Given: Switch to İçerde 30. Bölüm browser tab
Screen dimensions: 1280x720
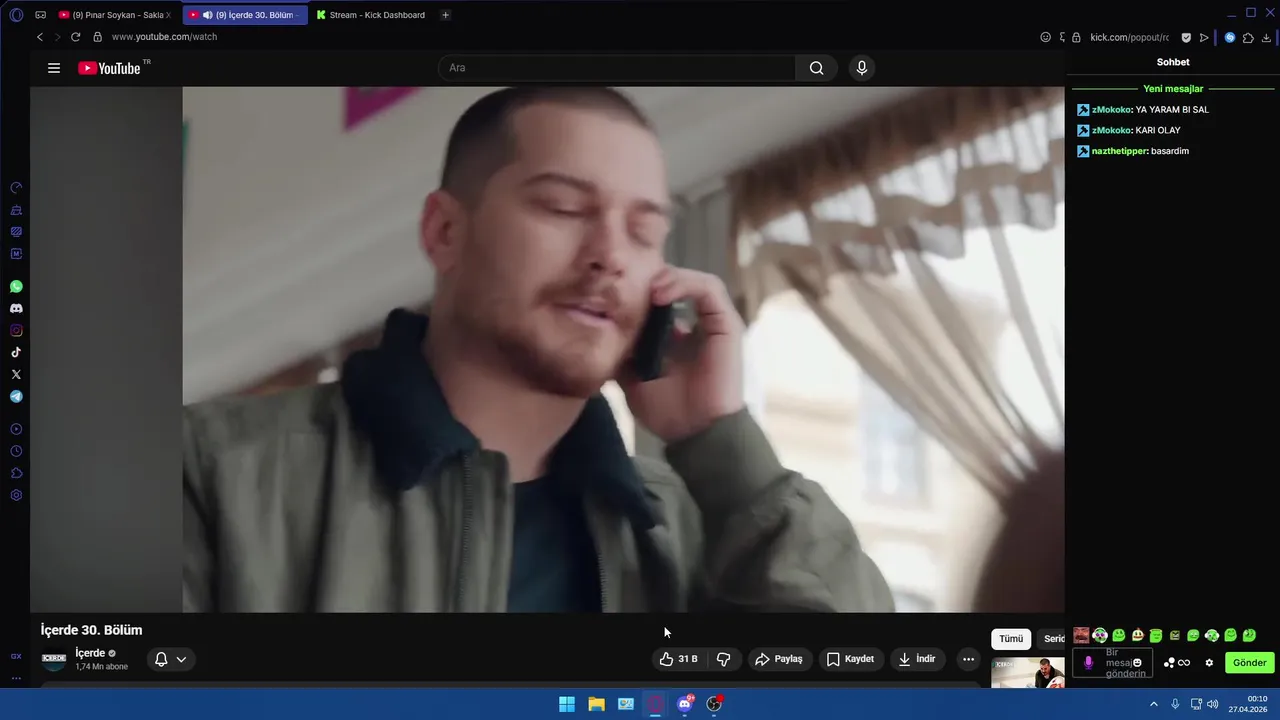Looking at the screenshot, I should click(245, 15).
